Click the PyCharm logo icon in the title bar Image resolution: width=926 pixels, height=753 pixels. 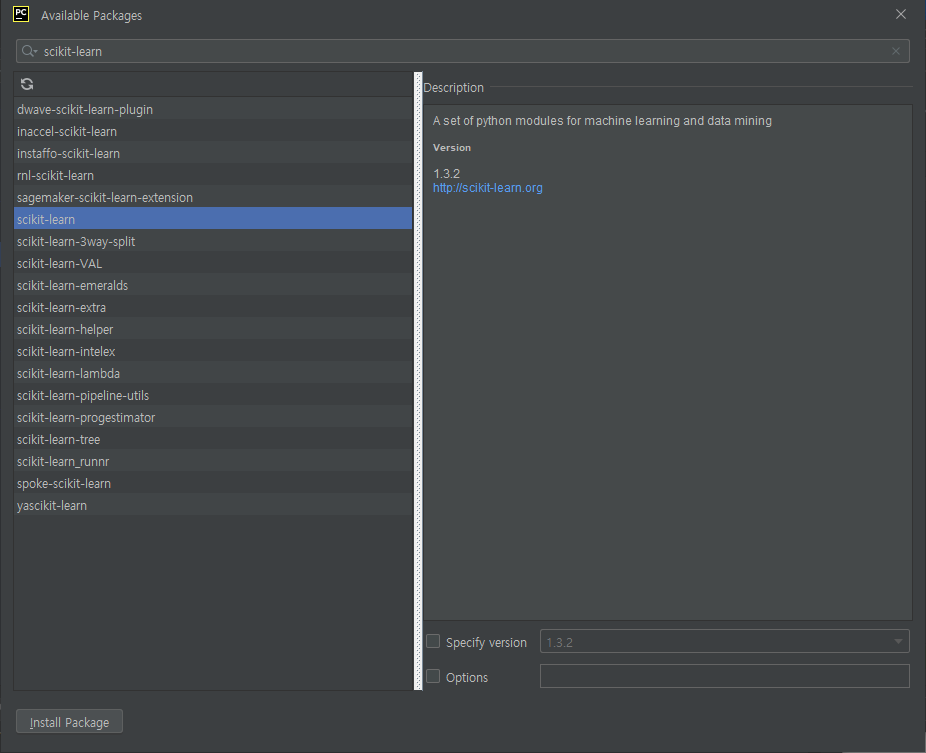tap(21, 14)
